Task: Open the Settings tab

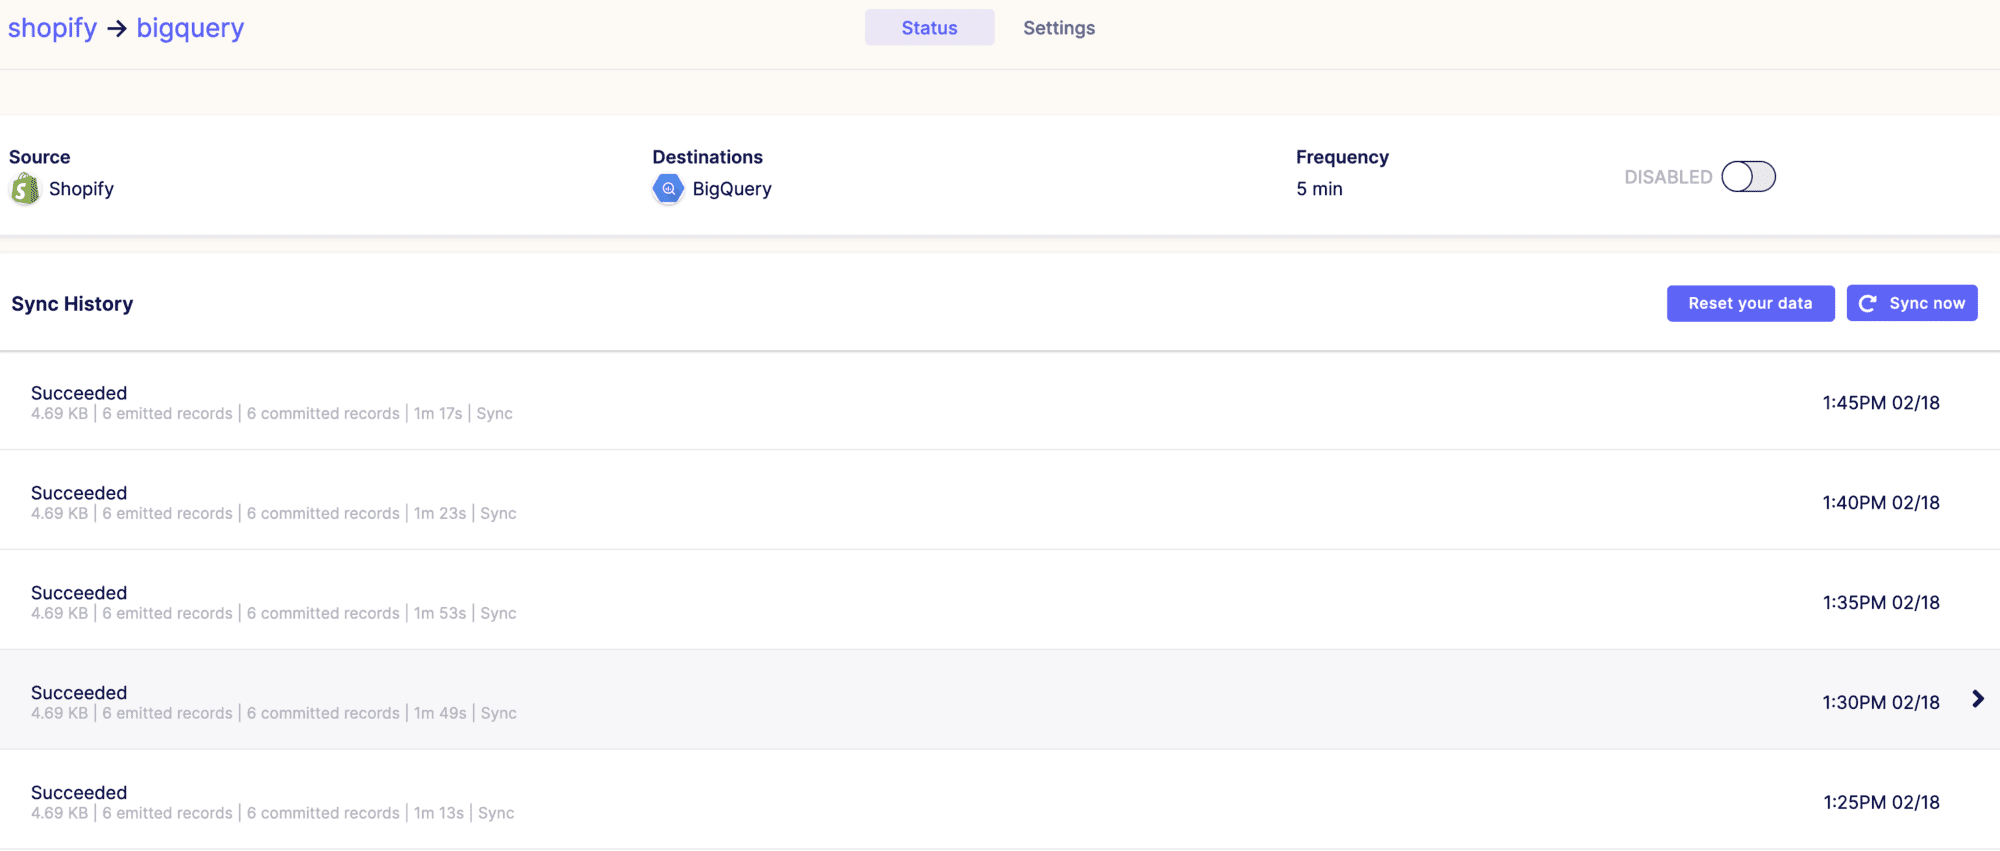Action: tap(1059, 28)
